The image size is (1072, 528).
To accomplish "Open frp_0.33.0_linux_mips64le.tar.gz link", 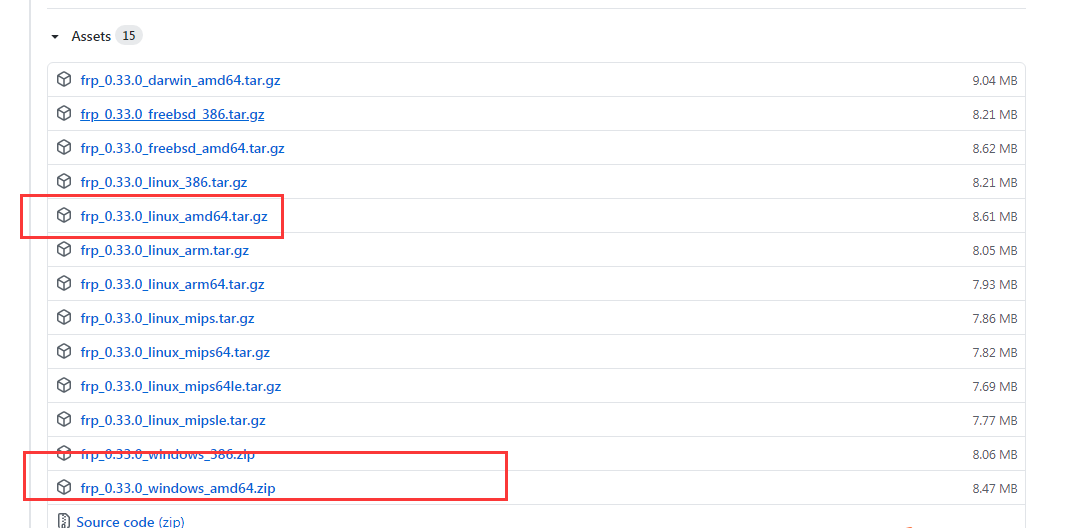I will point(181,386).
